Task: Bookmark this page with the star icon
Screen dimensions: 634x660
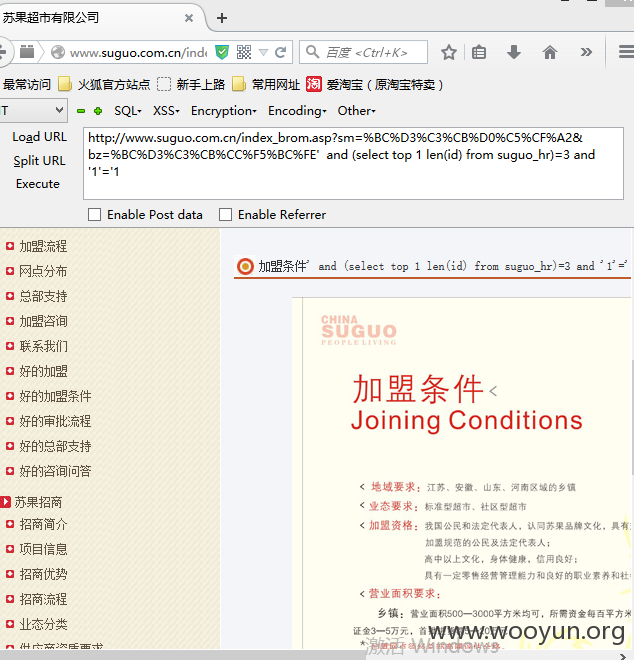Action: (x=449, y=53)
